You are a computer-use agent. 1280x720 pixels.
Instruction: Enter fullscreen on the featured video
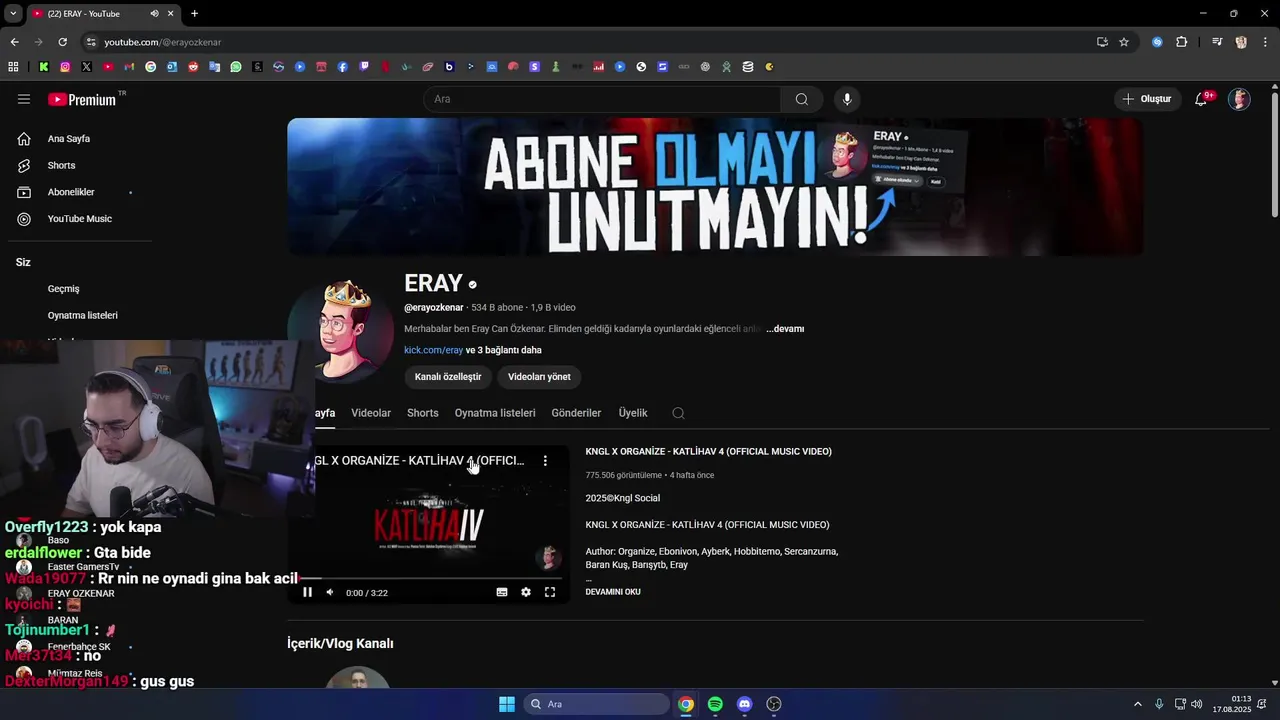pyautogui.click(x=550, y=592)
